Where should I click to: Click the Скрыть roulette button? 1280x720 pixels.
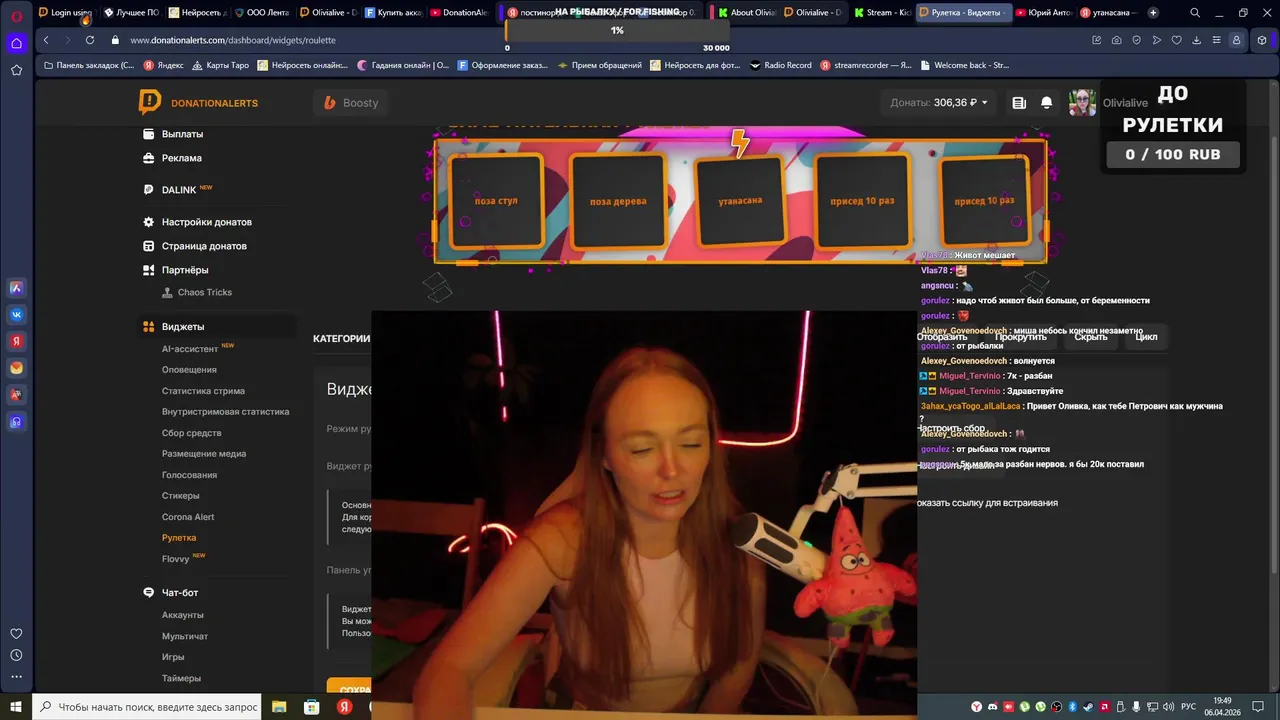1090,337
